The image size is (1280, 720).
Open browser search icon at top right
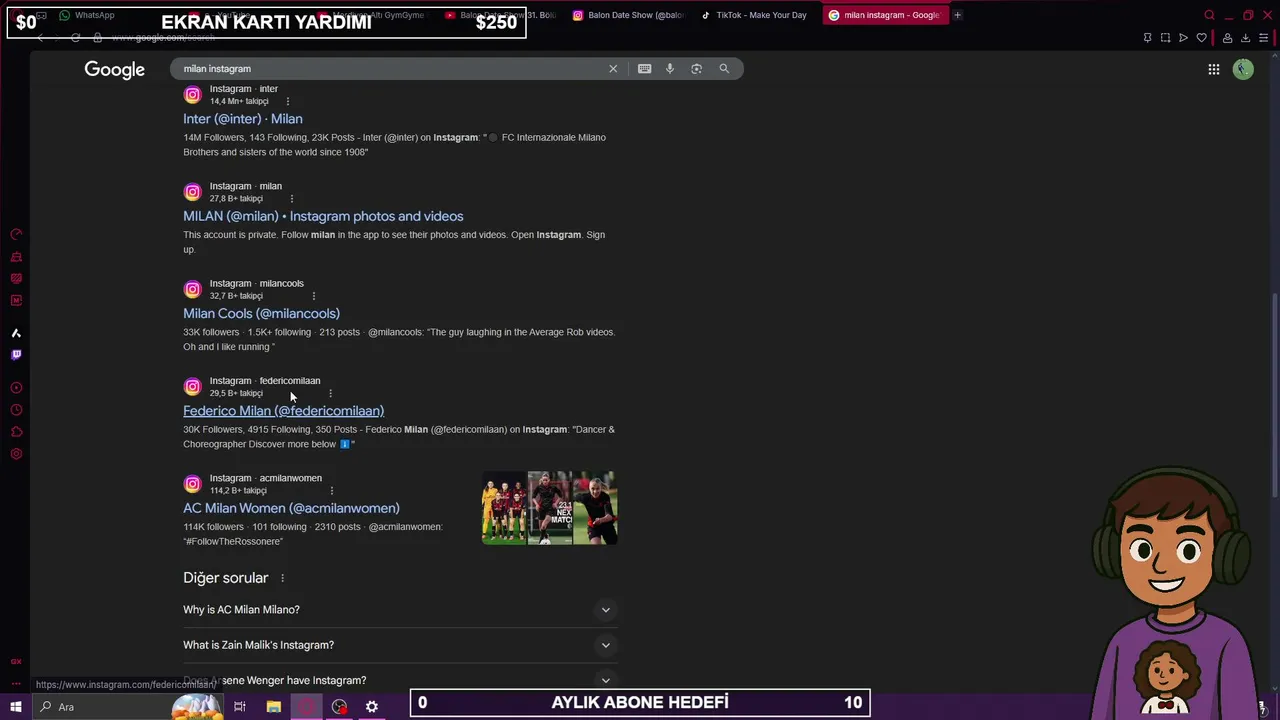pyautogui.click(x=1209, y=15)
